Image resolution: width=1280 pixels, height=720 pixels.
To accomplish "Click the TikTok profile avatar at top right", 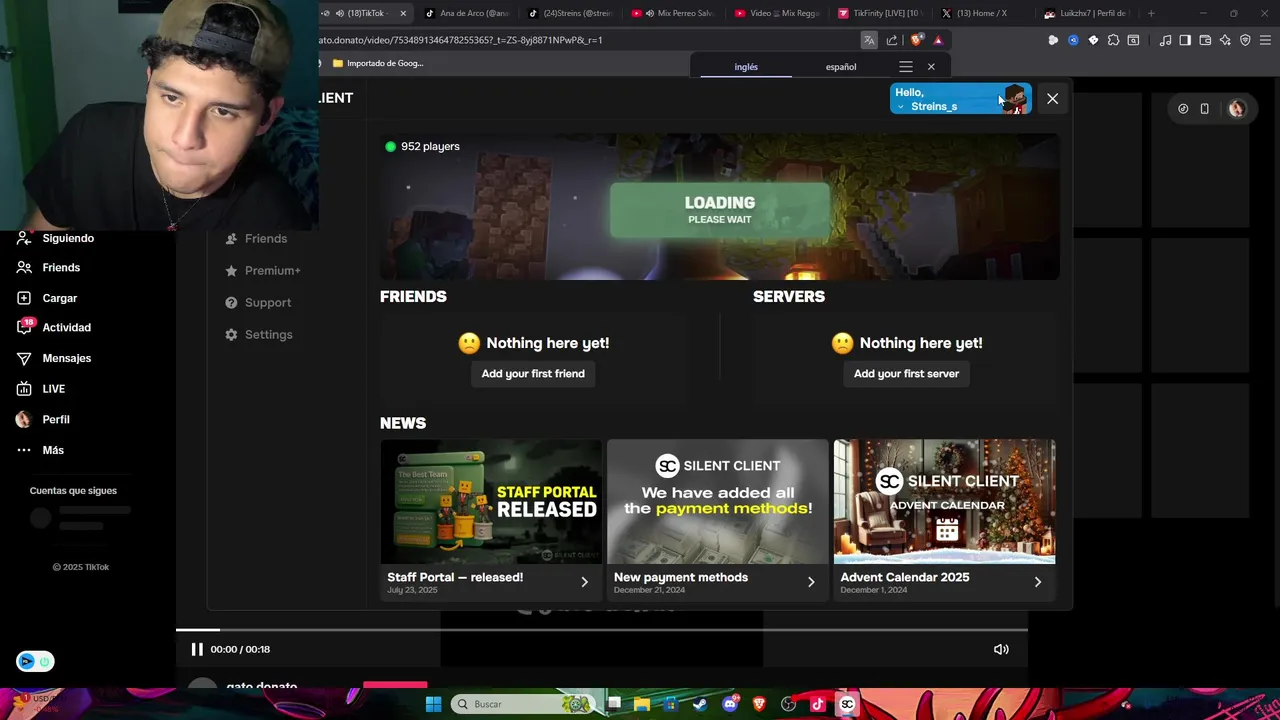I will (x=1237, y=109).
